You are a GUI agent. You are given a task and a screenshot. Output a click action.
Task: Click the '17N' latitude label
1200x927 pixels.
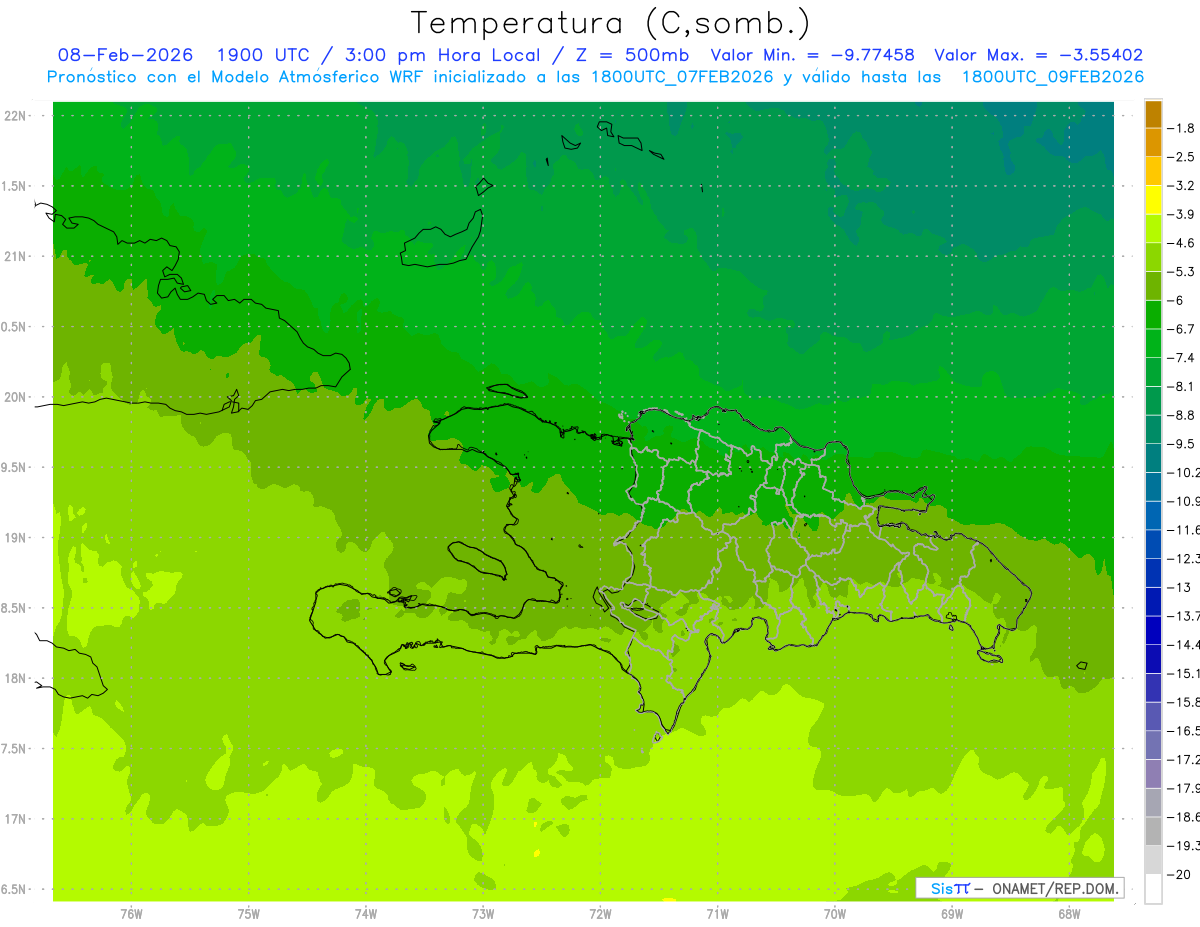17,819
